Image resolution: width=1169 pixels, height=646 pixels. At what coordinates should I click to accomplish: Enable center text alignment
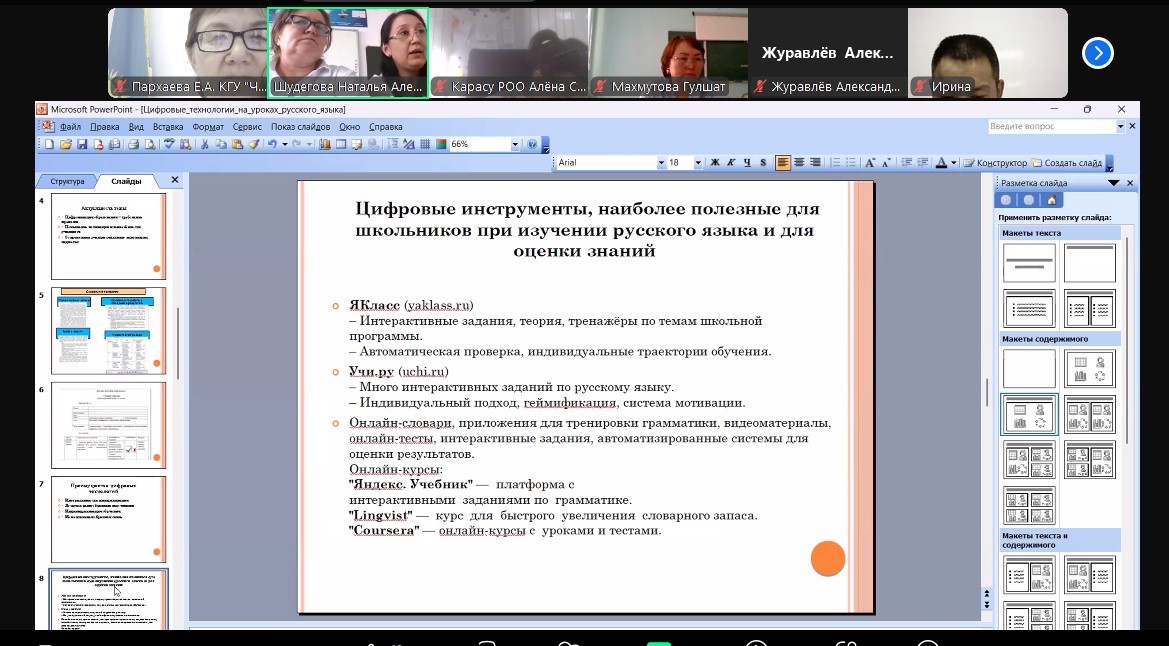pyautogui.click(x=799, y=163)
